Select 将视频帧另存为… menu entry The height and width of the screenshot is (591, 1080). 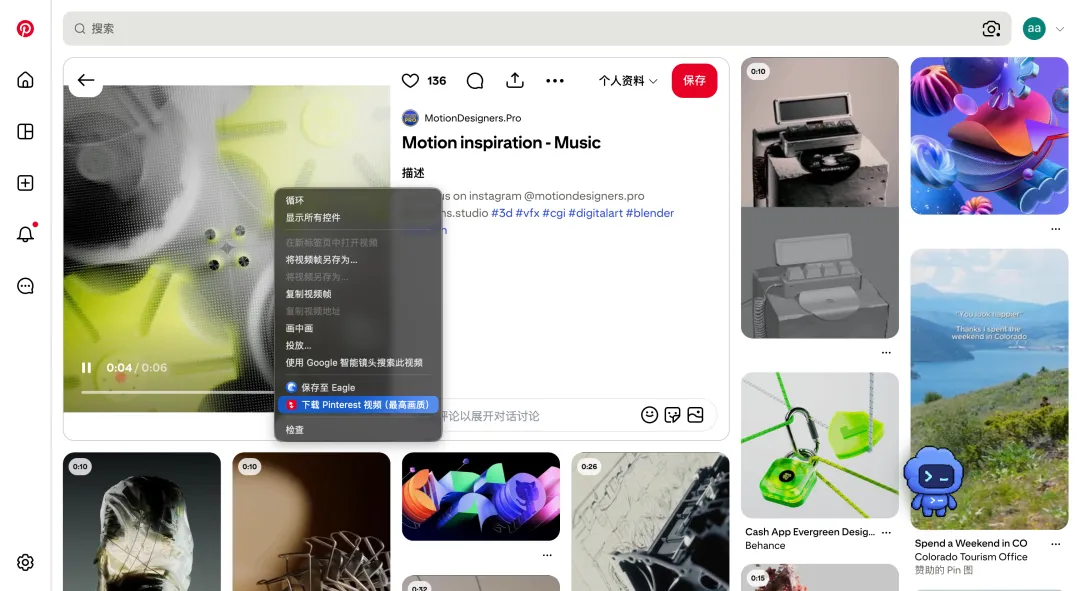[358, 260]
